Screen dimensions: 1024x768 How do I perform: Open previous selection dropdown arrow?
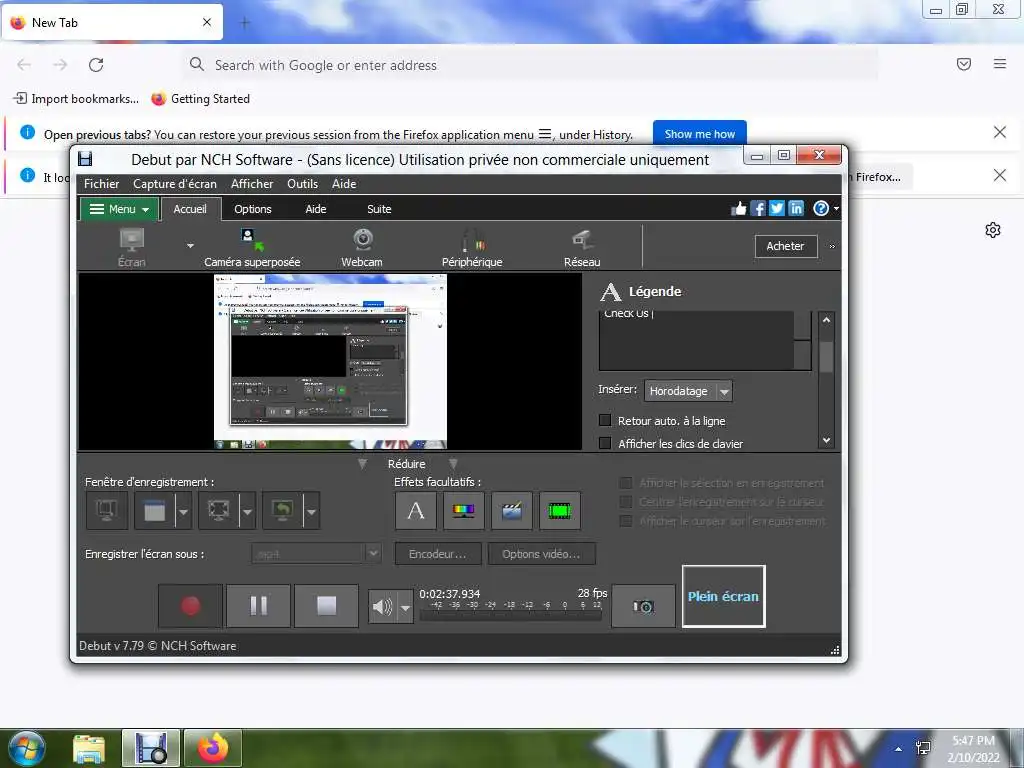(312, 510)
